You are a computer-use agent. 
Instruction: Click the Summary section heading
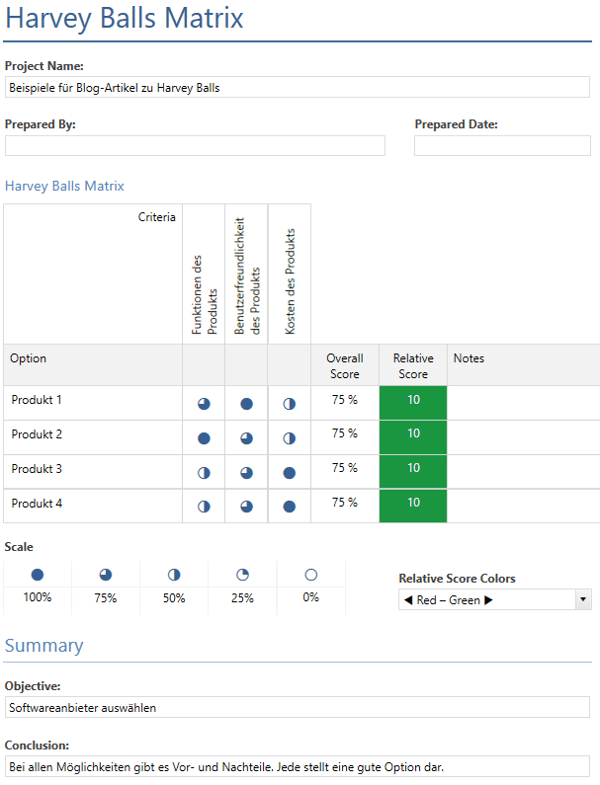point(44,645)
